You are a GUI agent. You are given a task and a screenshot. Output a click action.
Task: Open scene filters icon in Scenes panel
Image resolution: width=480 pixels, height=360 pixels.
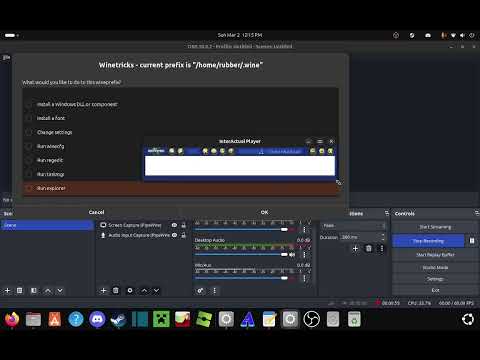click(34, 291)
